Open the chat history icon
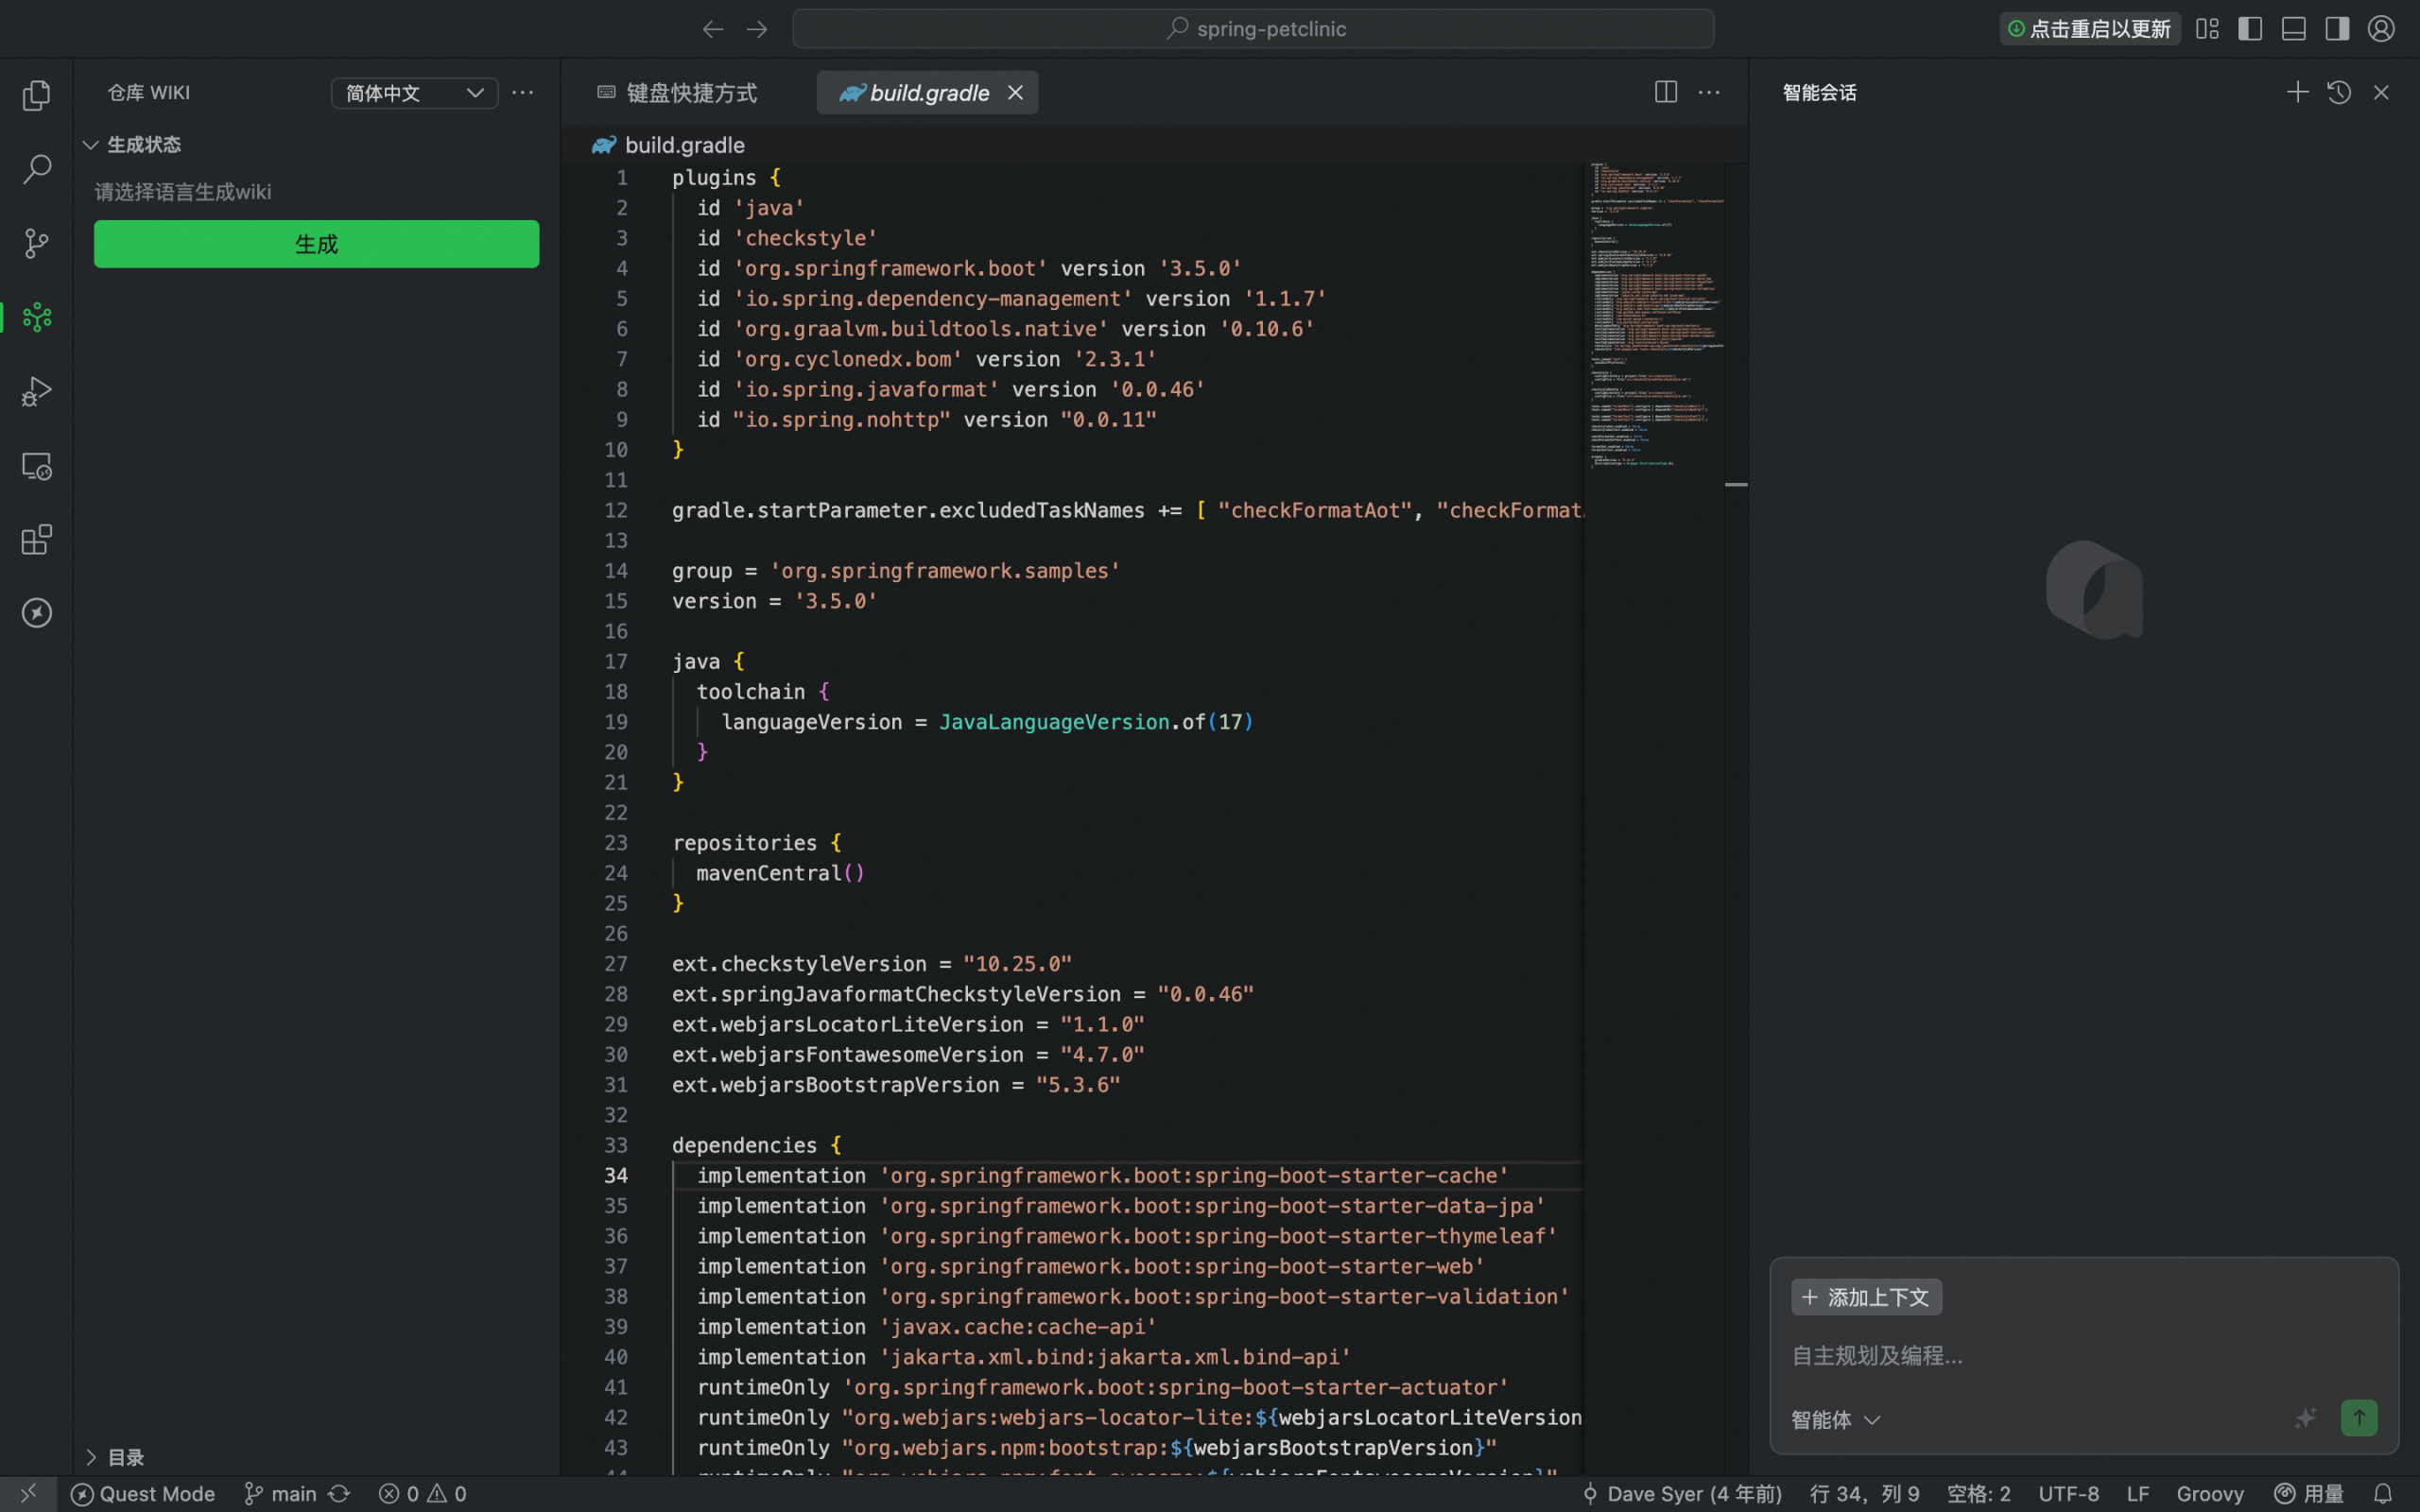Image resolution: width=2420 pixels, height=1512 pixels. (x=2339, y=92)
